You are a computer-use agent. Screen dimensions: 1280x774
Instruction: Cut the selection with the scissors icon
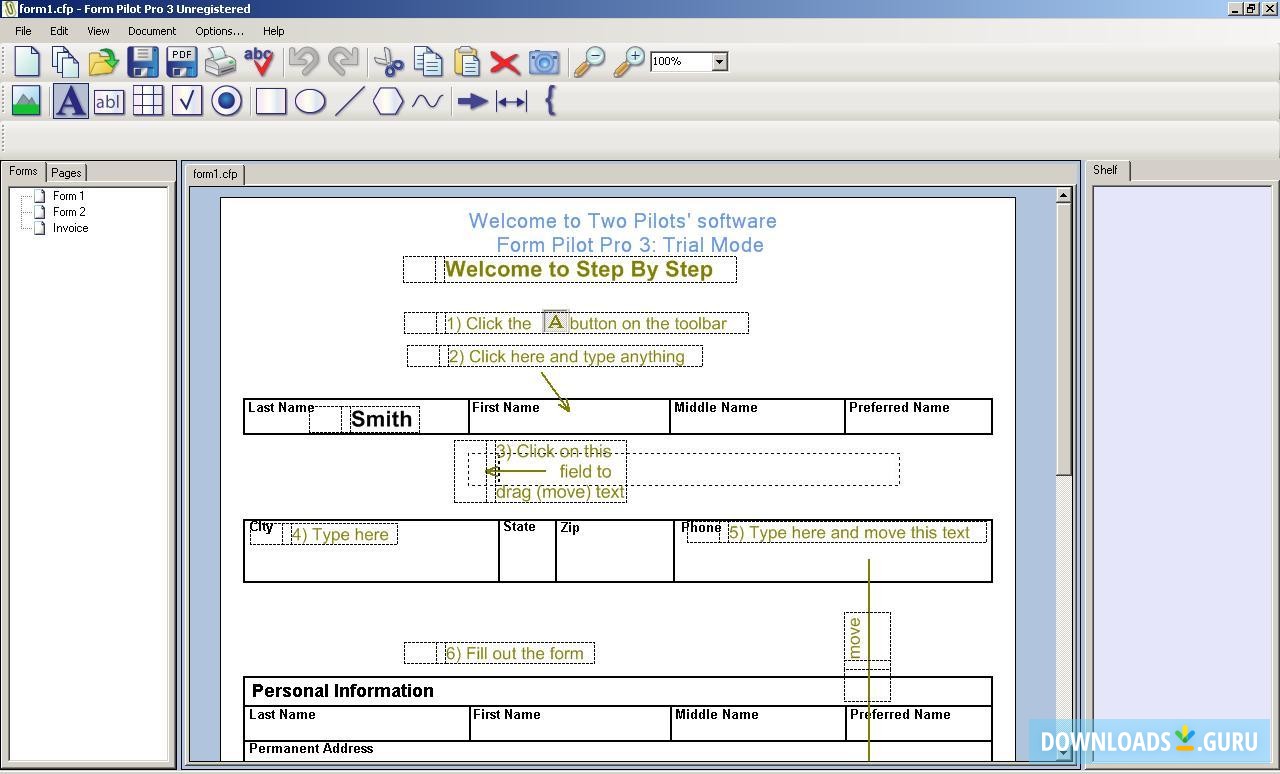[x=389, y=62]
